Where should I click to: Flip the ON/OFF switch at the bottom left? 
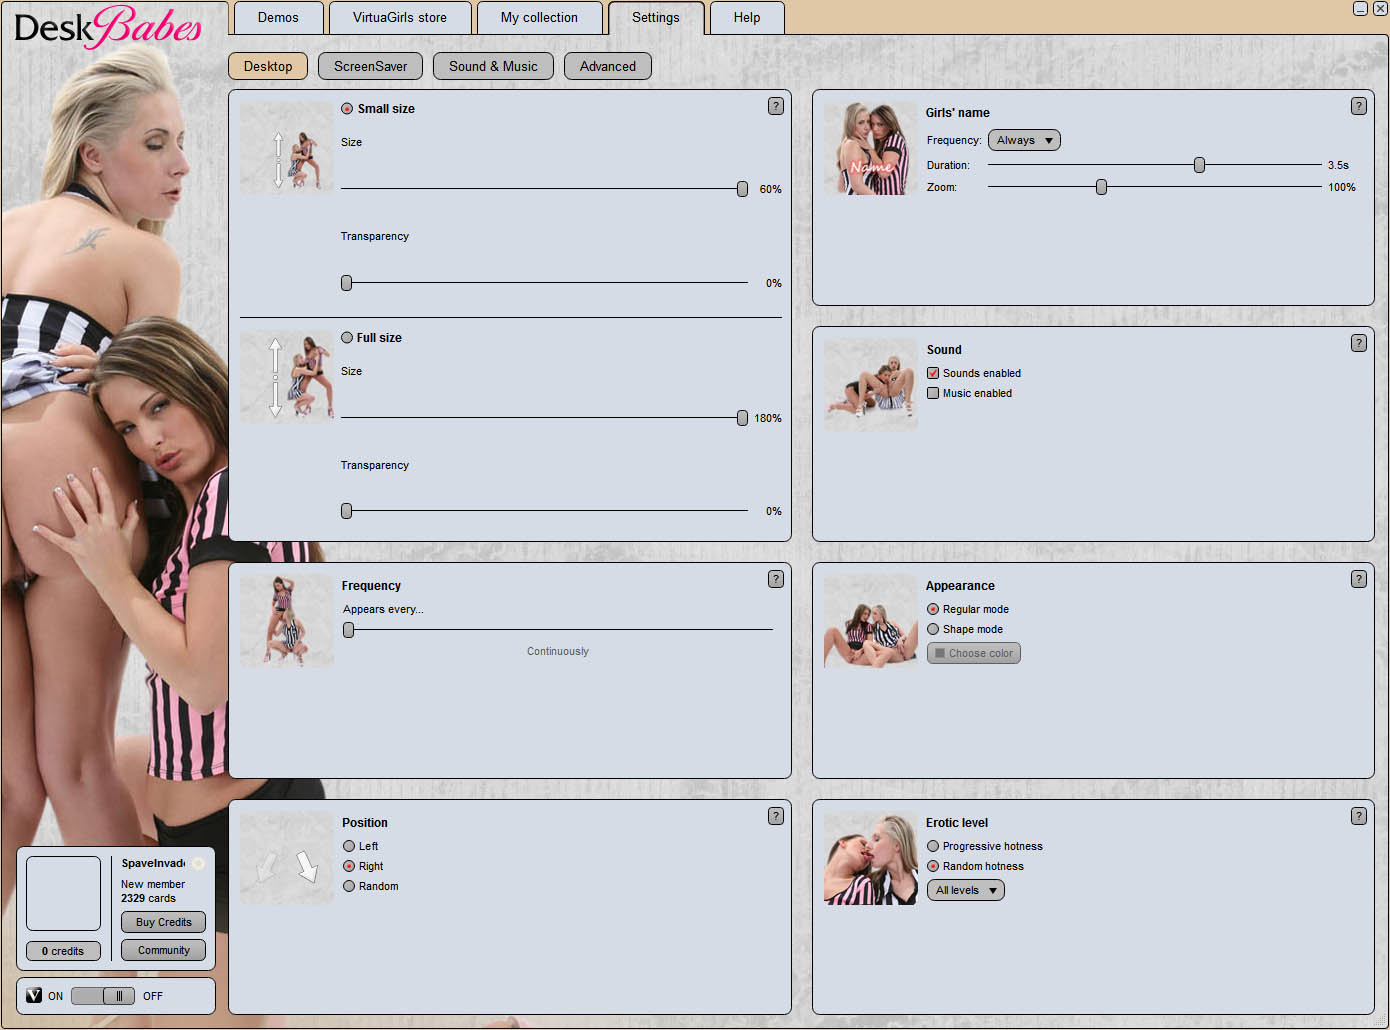pos(103,996)
